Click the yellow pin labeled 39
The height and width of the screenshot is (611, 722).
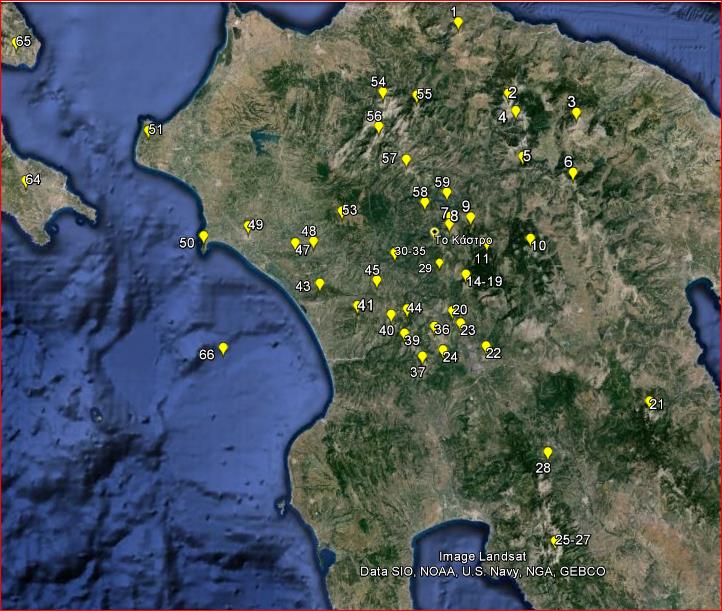[x=404, y=334]
